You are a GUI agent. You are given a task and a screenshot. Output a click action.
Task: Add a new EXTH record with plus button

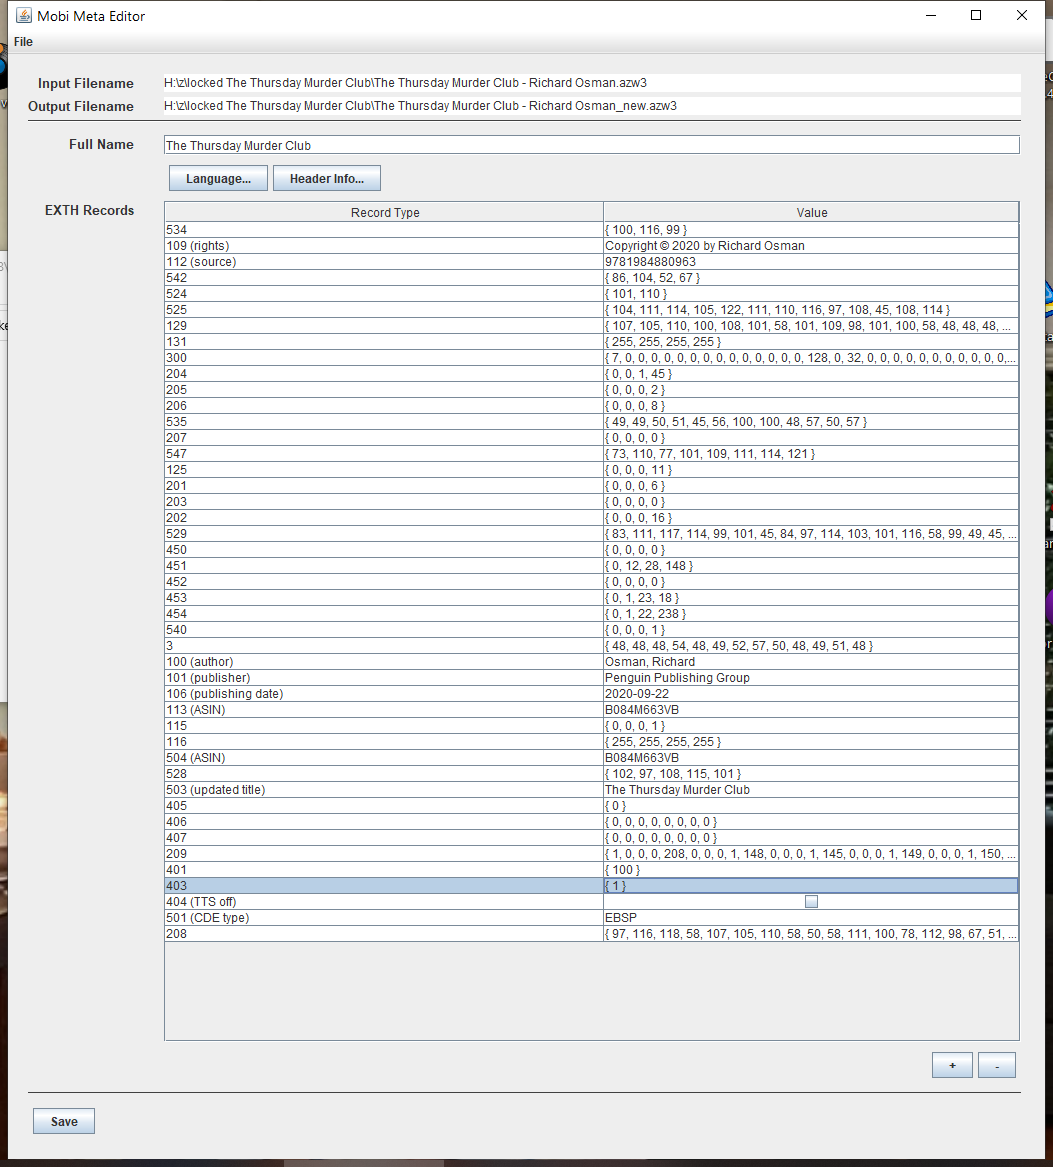pos(952,1065)
